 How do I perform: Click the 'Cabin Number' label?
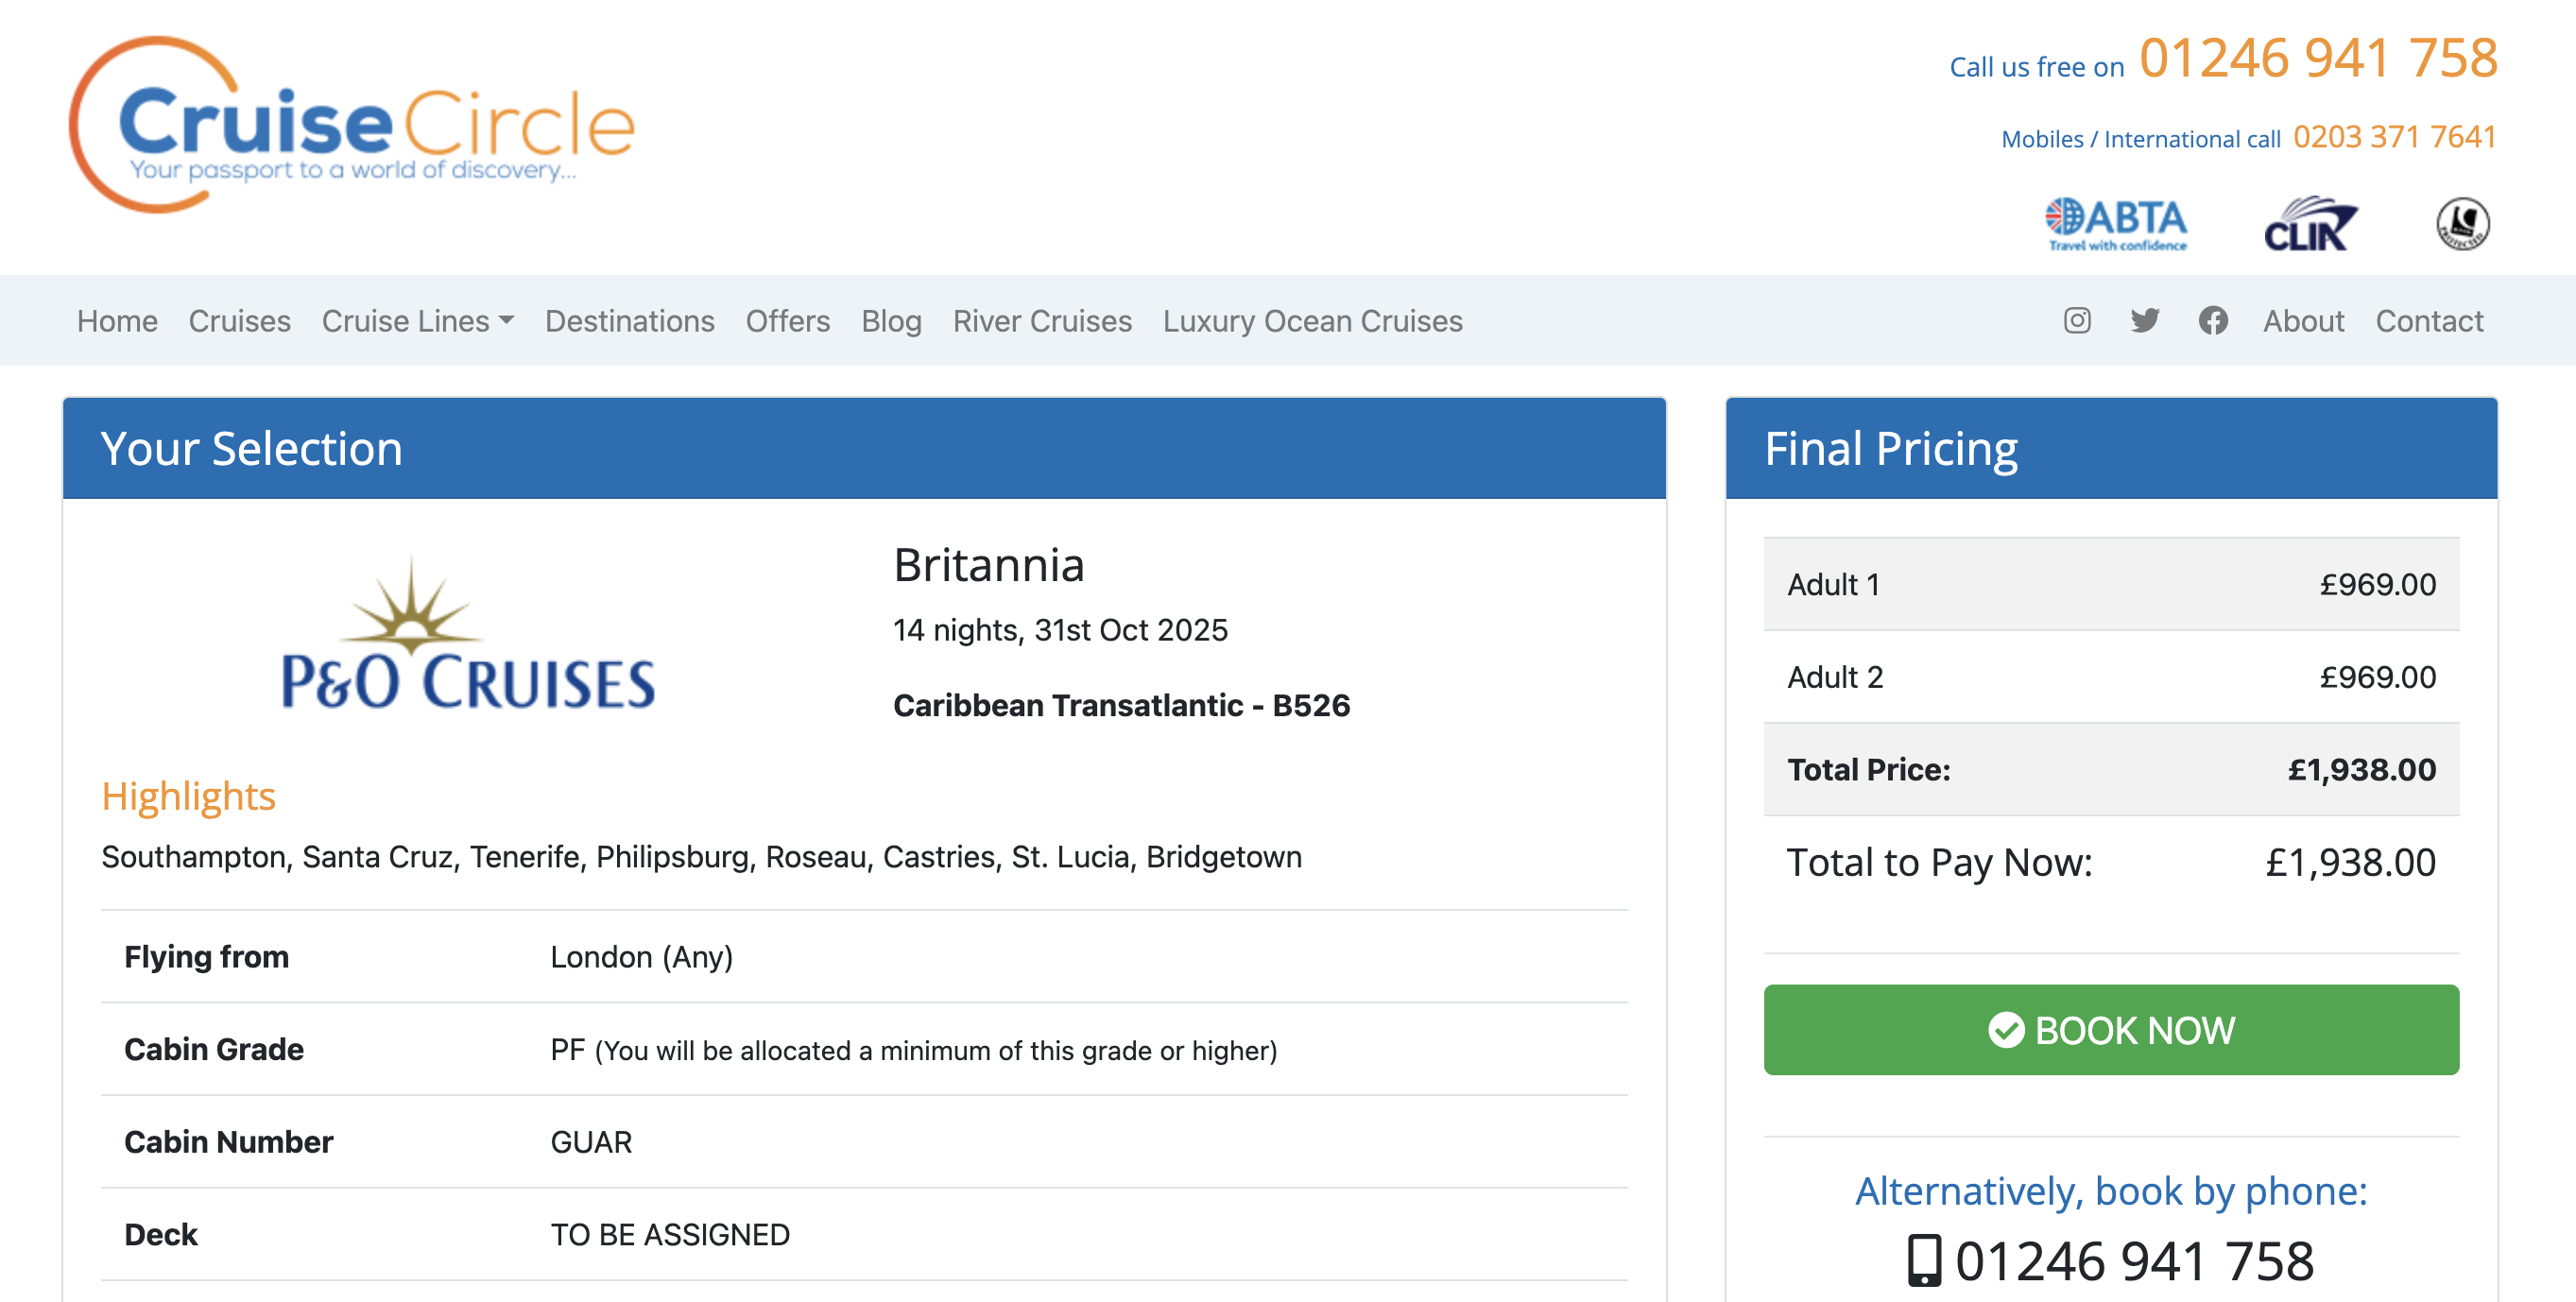coord(228,1142)
